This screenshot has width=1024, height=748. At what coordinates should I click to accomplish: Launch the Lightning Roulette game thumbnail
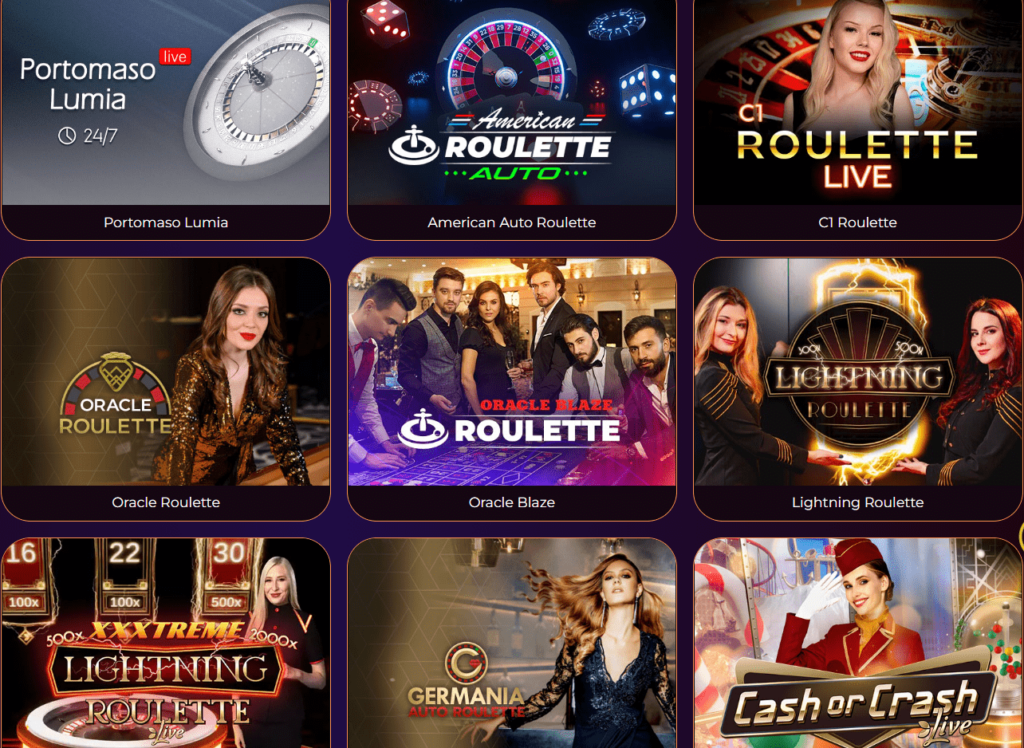pyautogui.click(x=857, y=372)
